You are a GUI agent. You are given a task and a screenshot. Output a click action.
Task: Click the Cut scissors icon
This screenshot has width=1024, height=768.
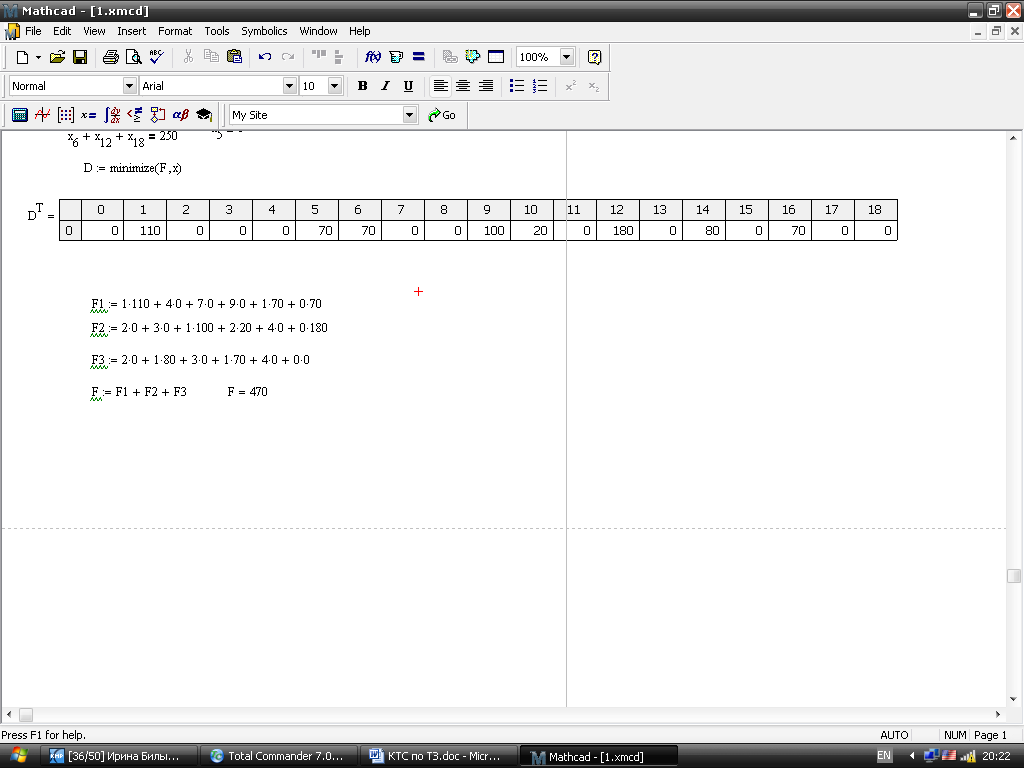(188, 57)
